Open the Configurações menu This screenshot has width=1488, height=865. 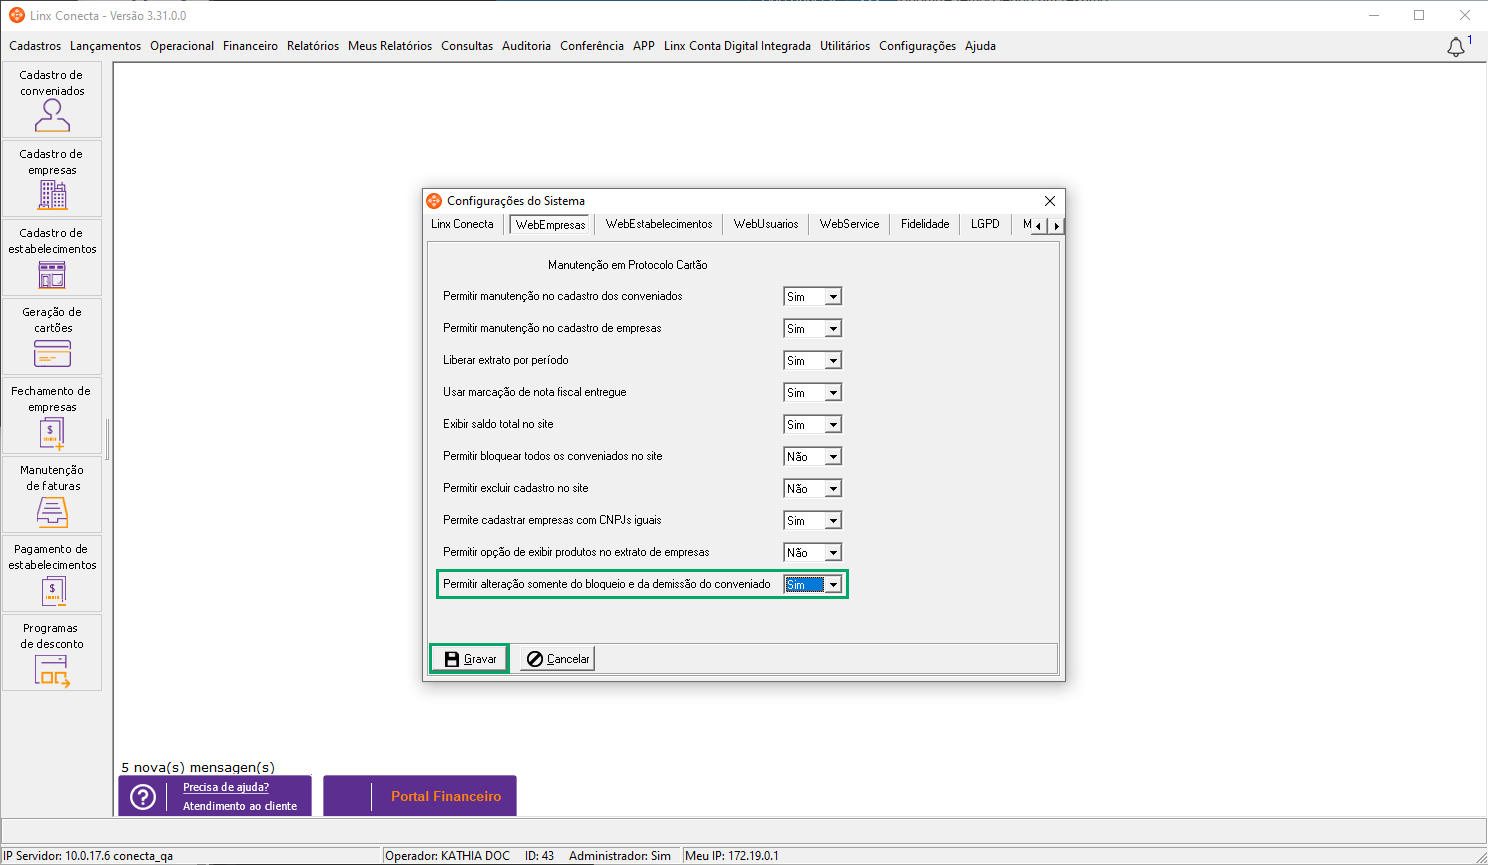917,46
